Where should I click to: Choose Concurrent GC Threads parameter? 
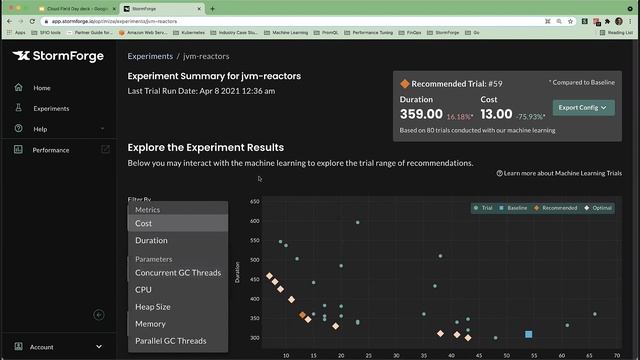(x=178, y=273)
